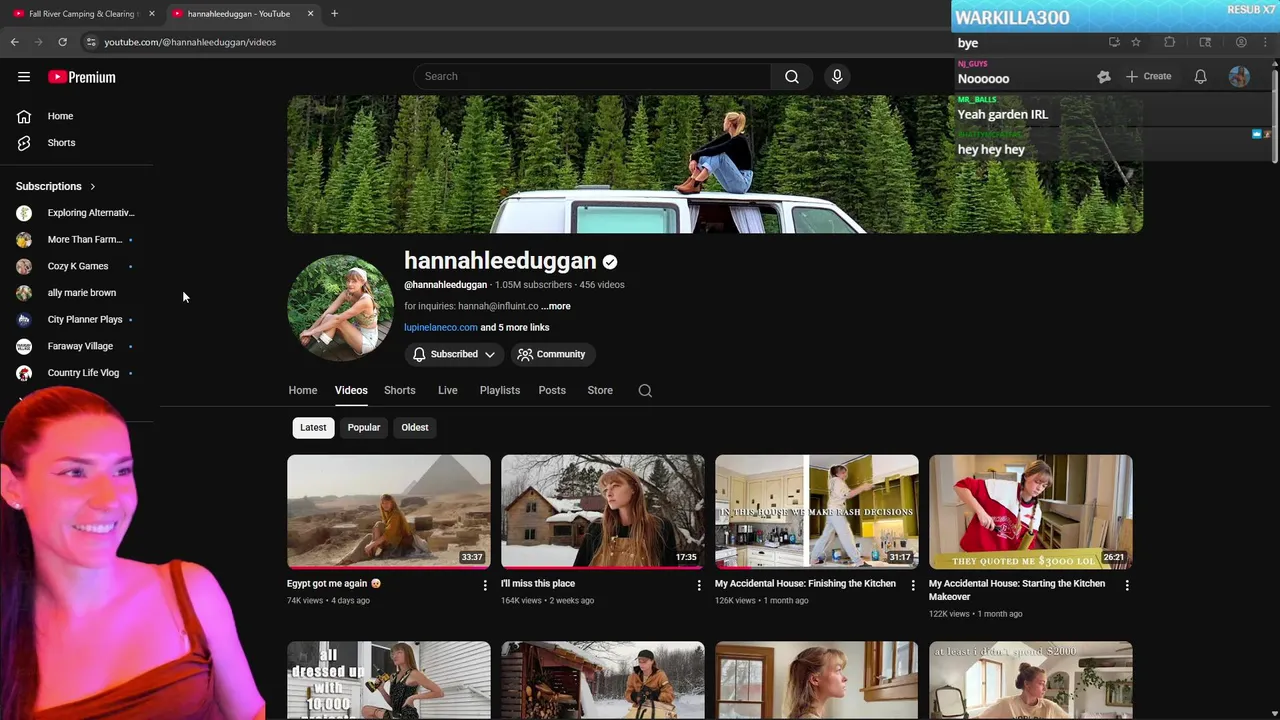
Task: Open the Egypt got me again thumbnail
Action: pos(389,512)
